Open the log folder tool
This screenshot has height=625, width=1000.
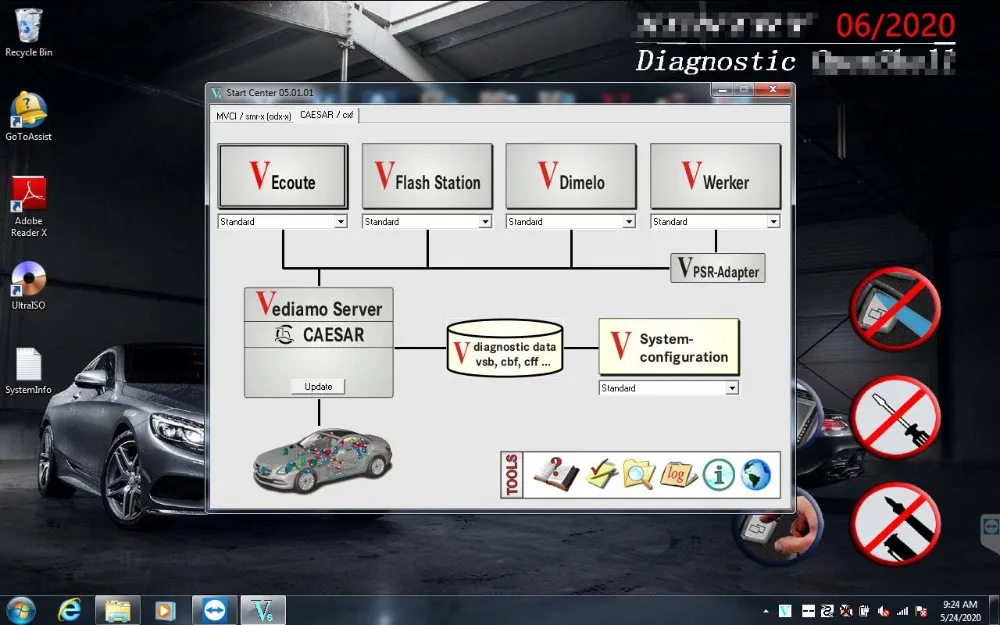coord(677,475)
